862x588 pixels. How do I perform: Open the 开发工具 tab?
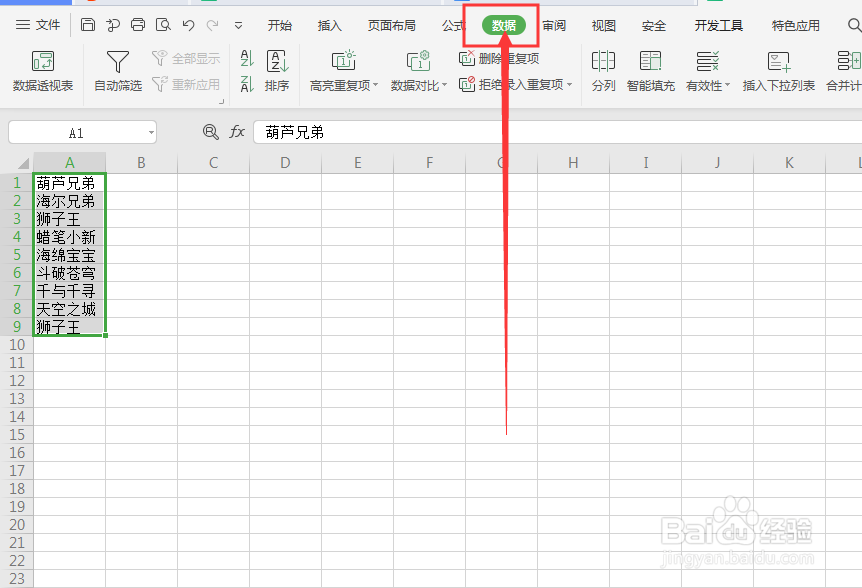718,25
